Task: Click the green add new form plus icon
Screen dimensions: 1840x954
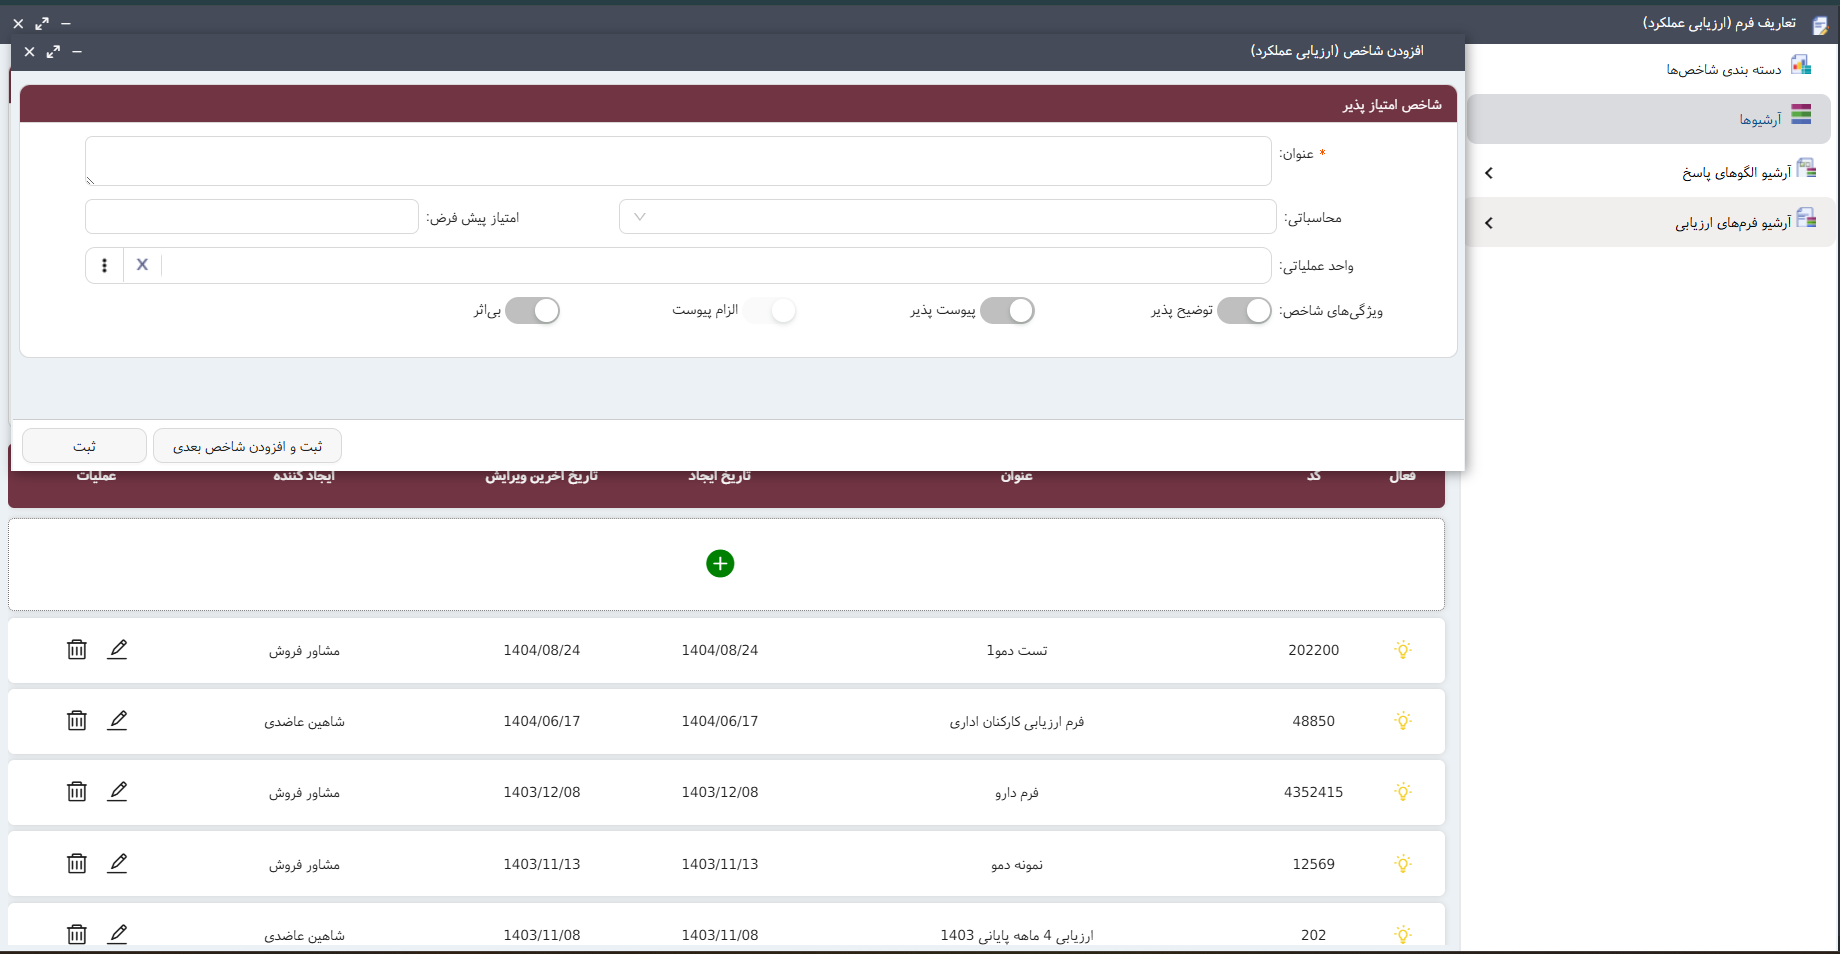Action: [x=720, y=564]
